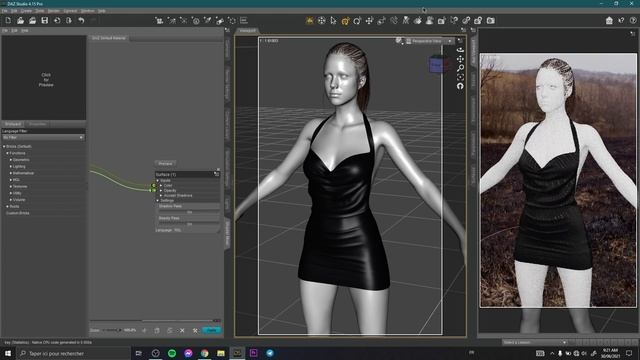Select the Joint Editor figure tool icon
Image resolution: width=640 pixels, height=360 pixels.
point(406,20)
